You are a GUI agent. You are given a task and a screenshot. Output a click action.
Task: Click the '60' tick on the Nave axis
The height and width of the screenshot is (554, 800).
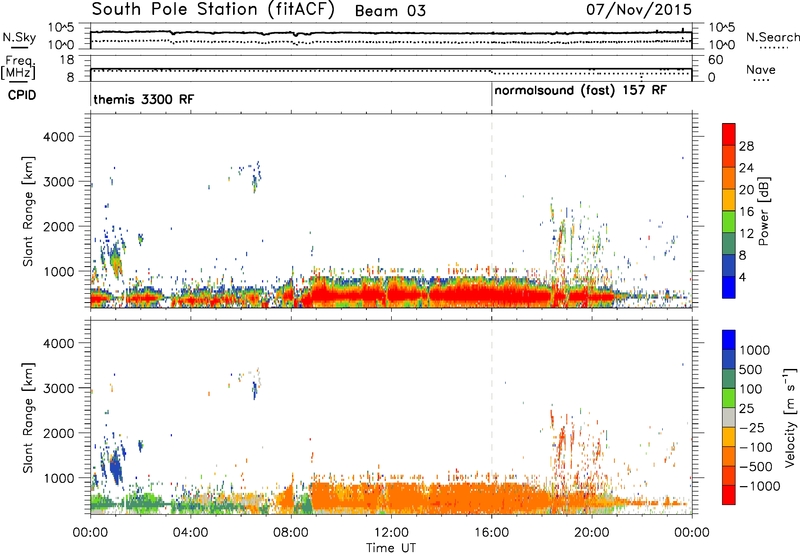(x=715, y=60)
